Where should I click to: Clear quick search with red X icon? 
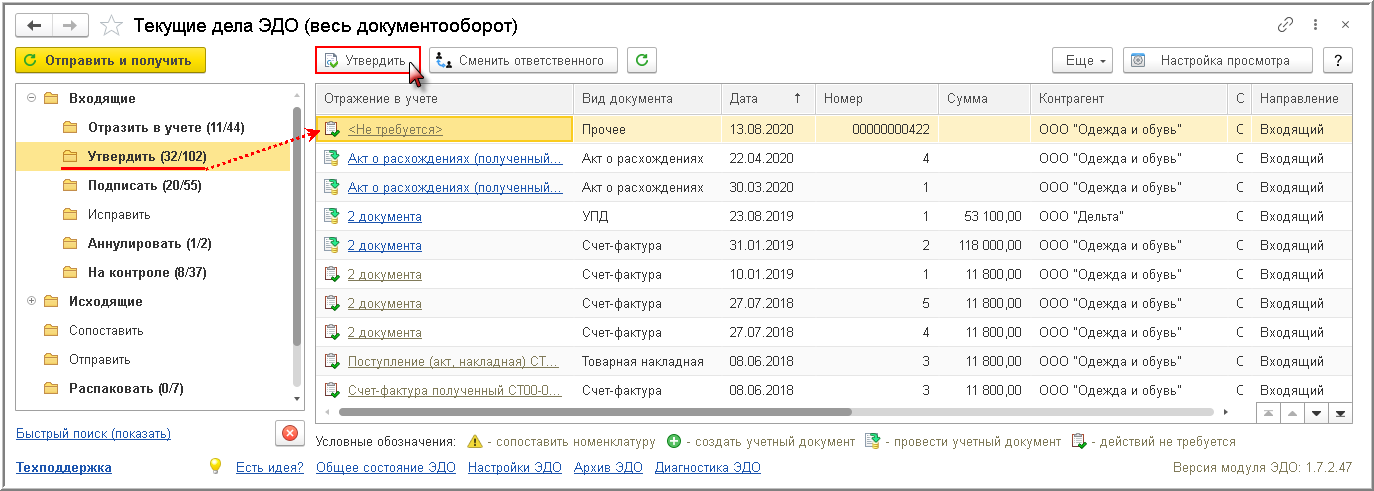pyautogui.click(x=289, y=433)
